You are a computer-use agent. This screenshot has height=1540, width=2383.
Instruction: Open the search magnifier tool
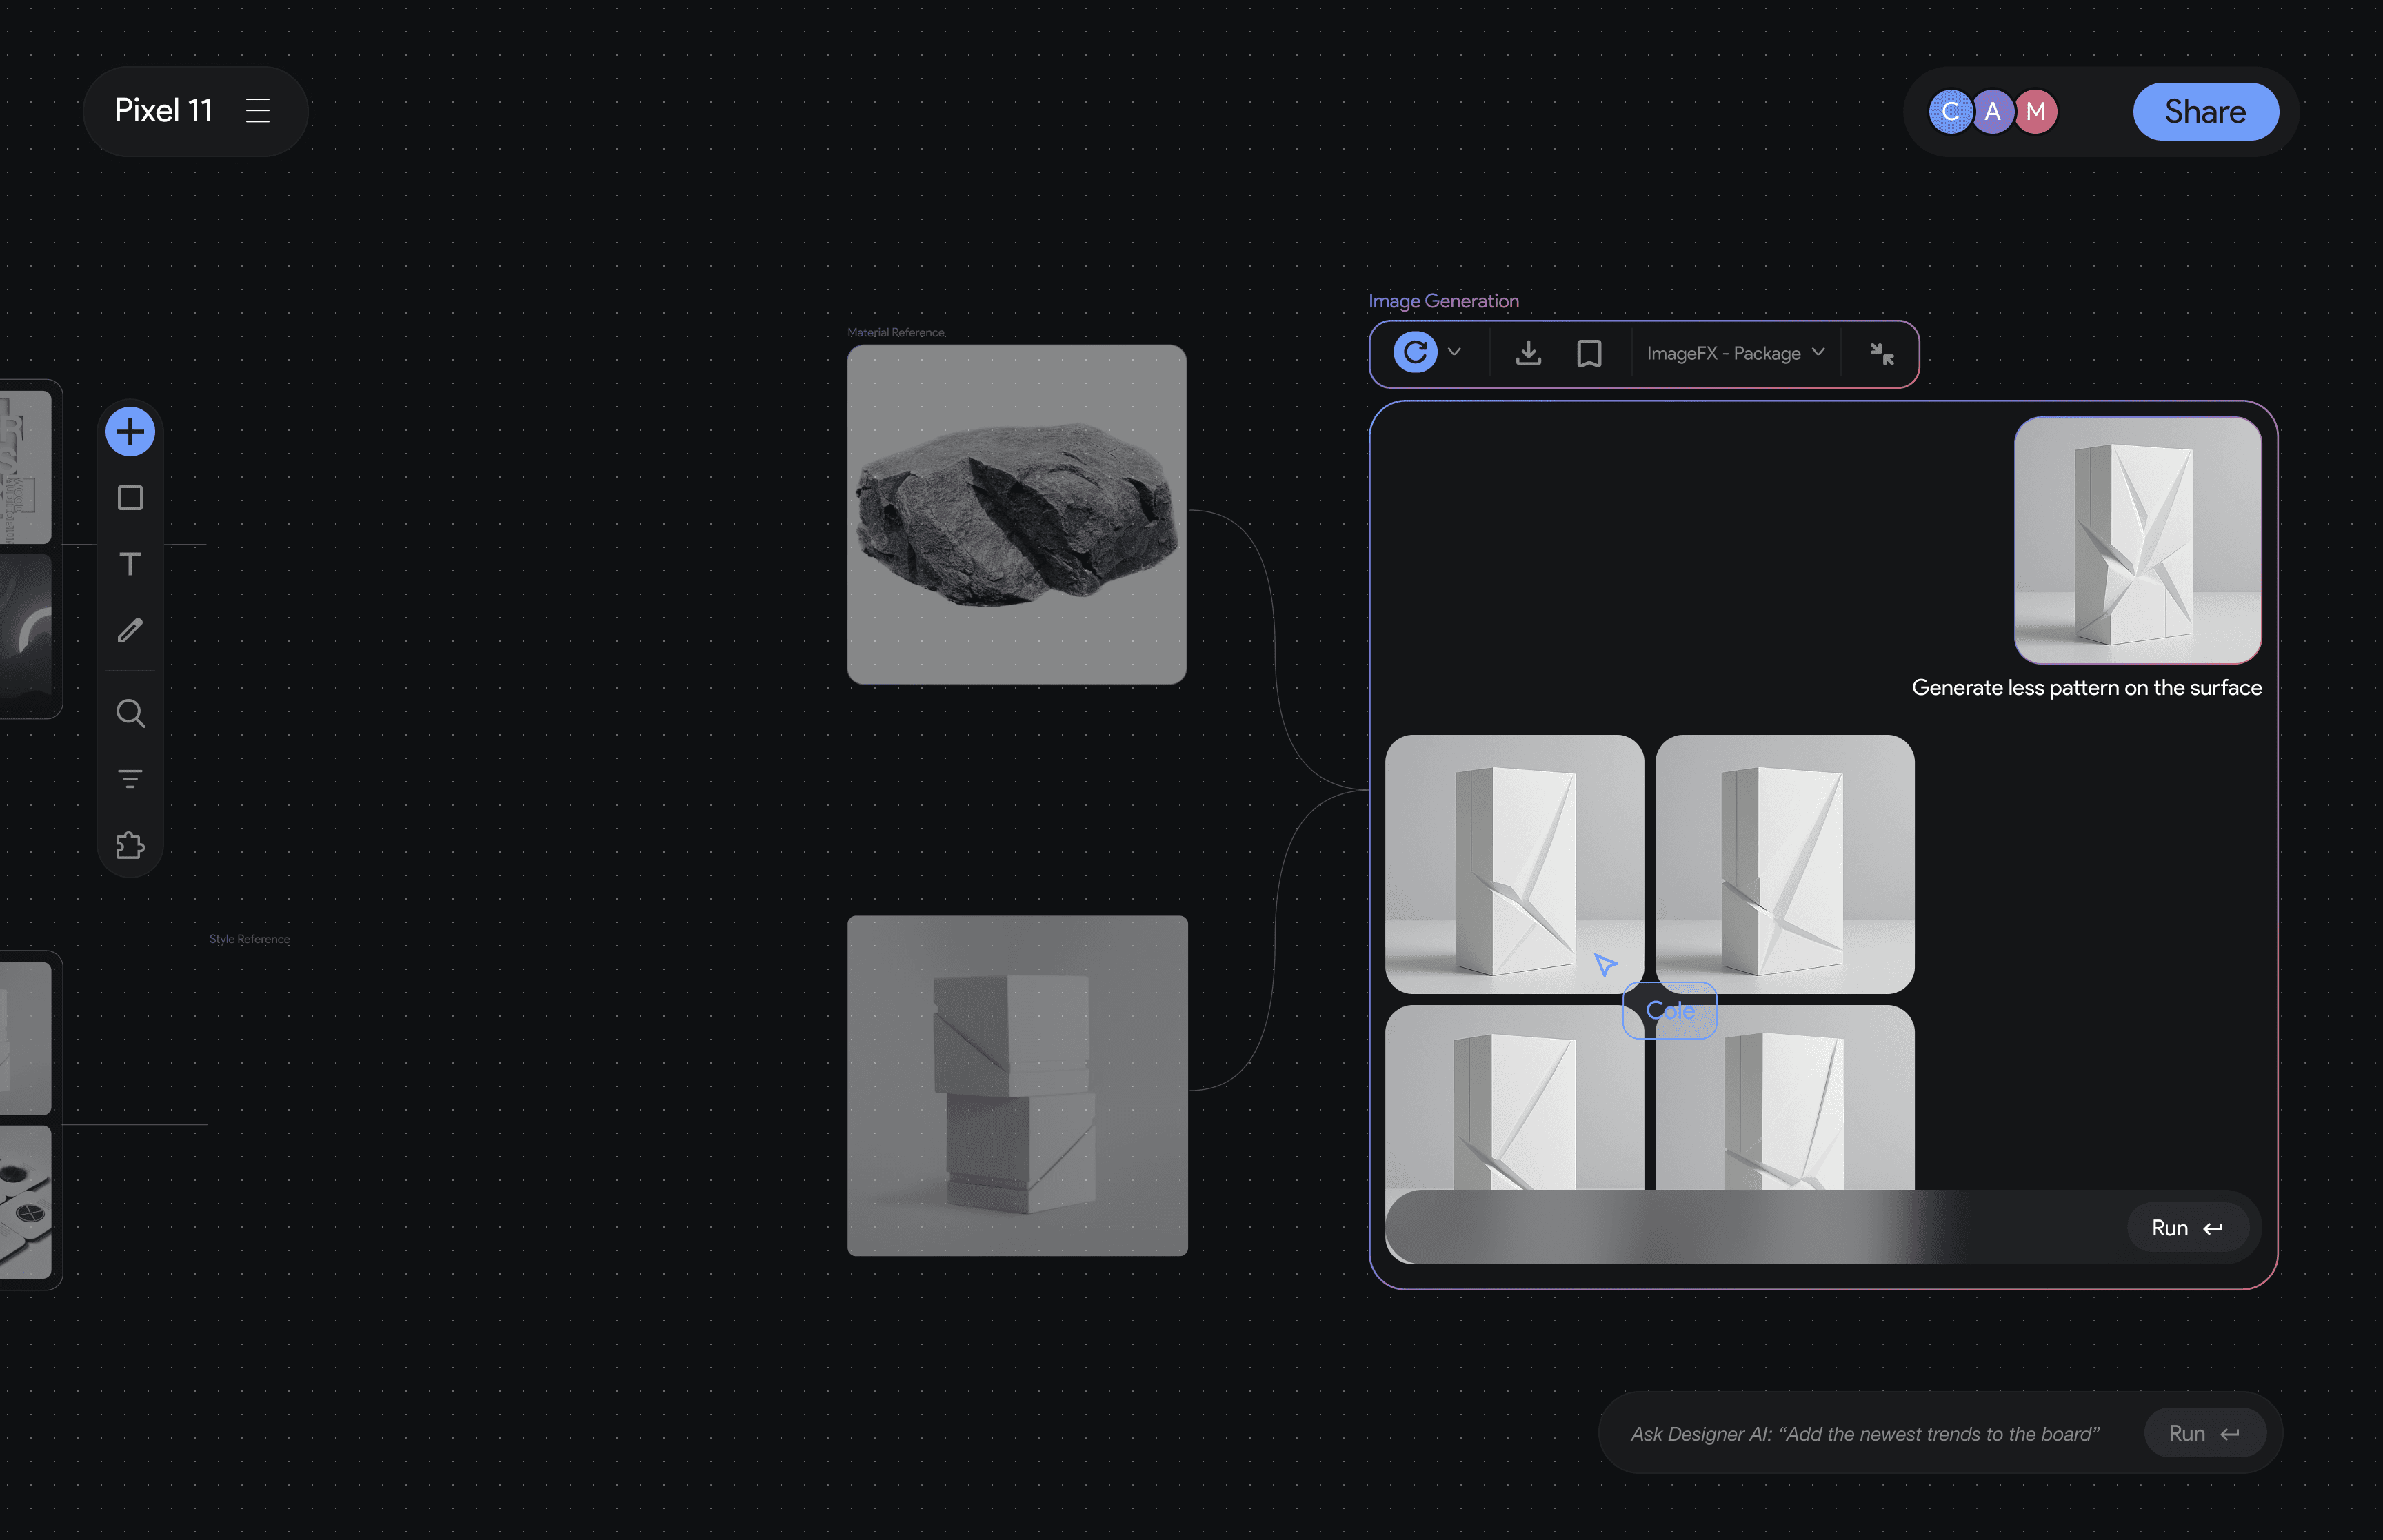pyautogui.click(x=130, y=713)
